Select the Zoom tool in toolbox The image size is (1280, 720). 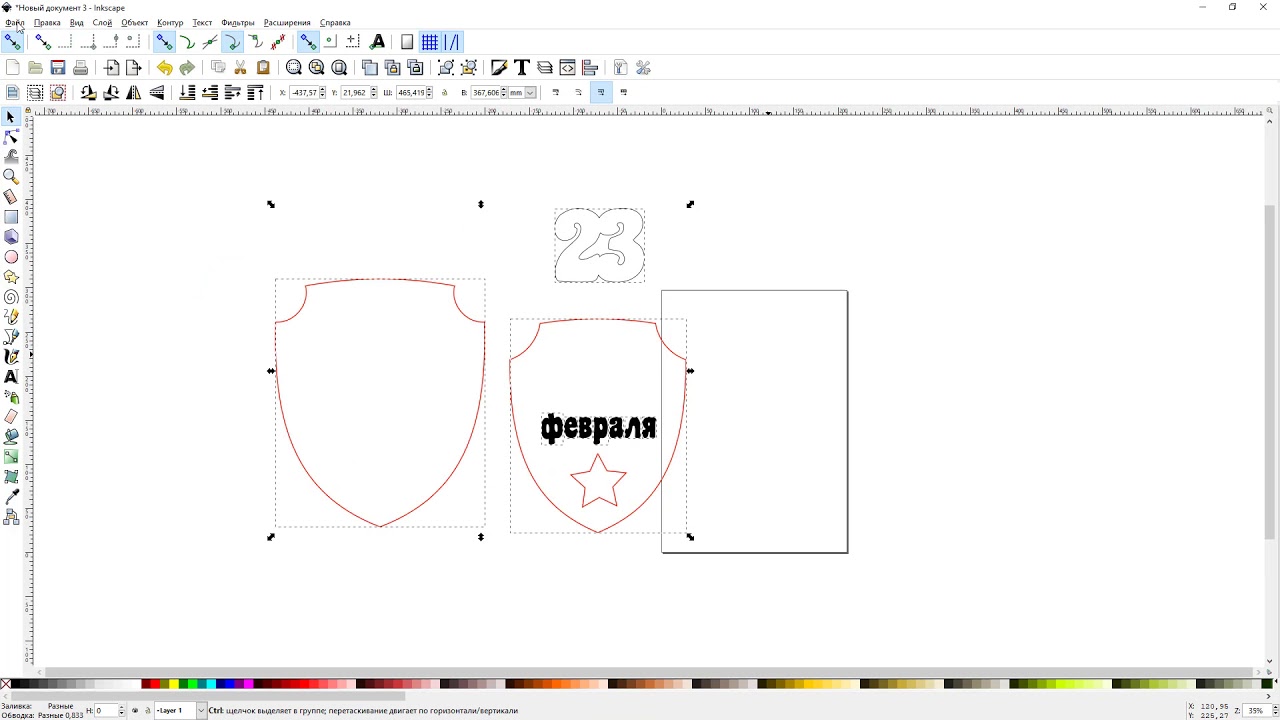[11, 177]
